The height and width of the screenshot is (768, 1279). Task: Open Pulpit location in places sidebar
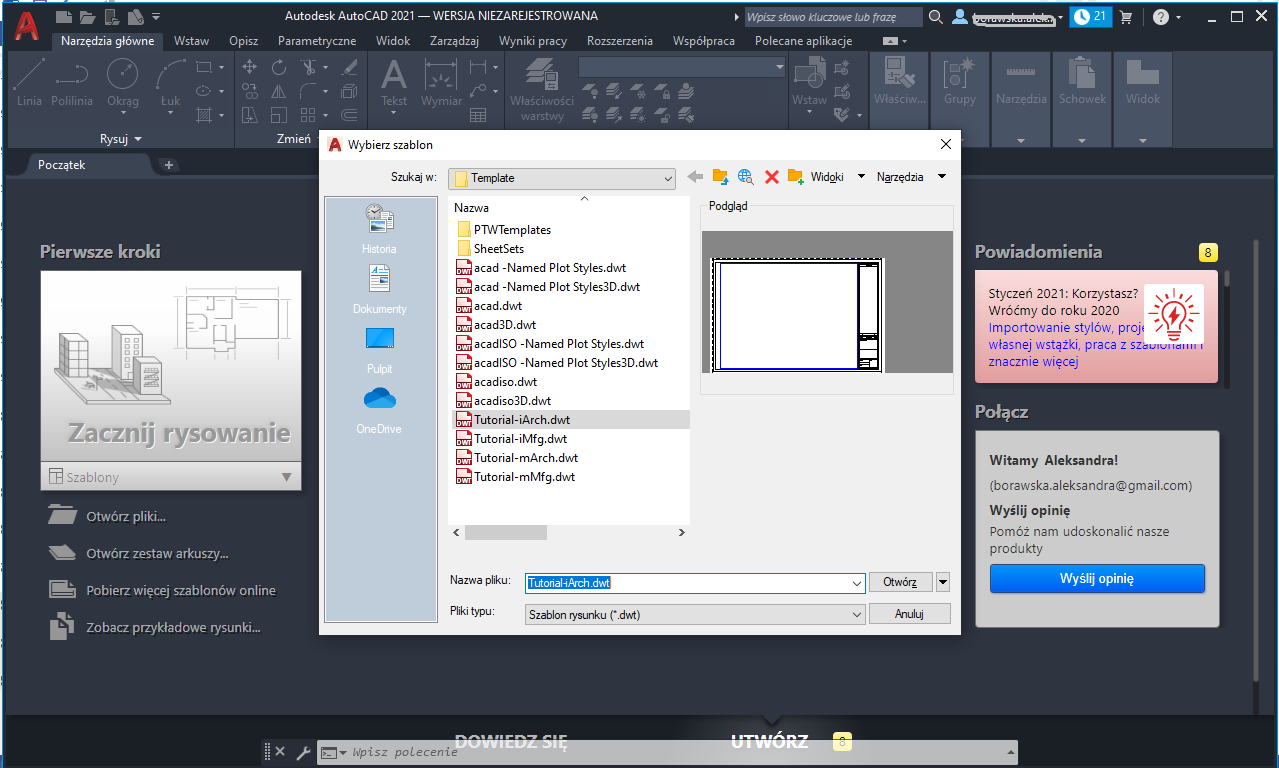tap(379, 350)
